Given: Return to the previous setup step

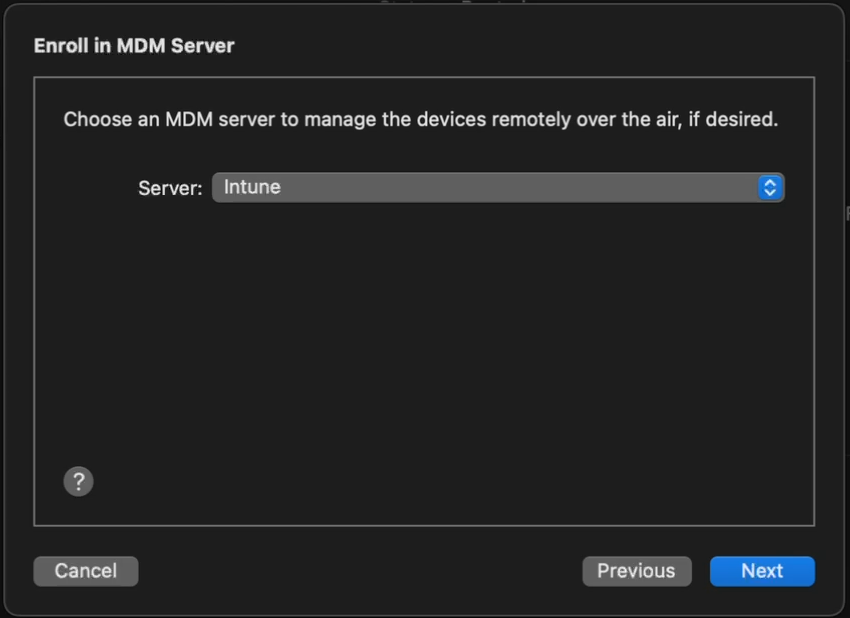Looking at the screenshot, I should [636, 571].
